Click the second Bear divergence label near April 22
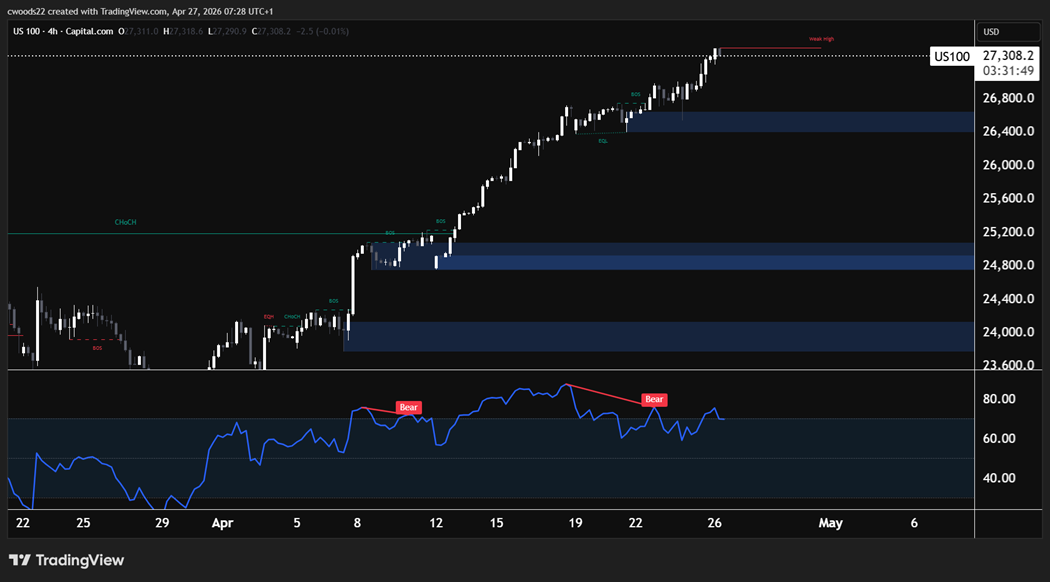1050x582 pixels. click(x=654, y=399)
